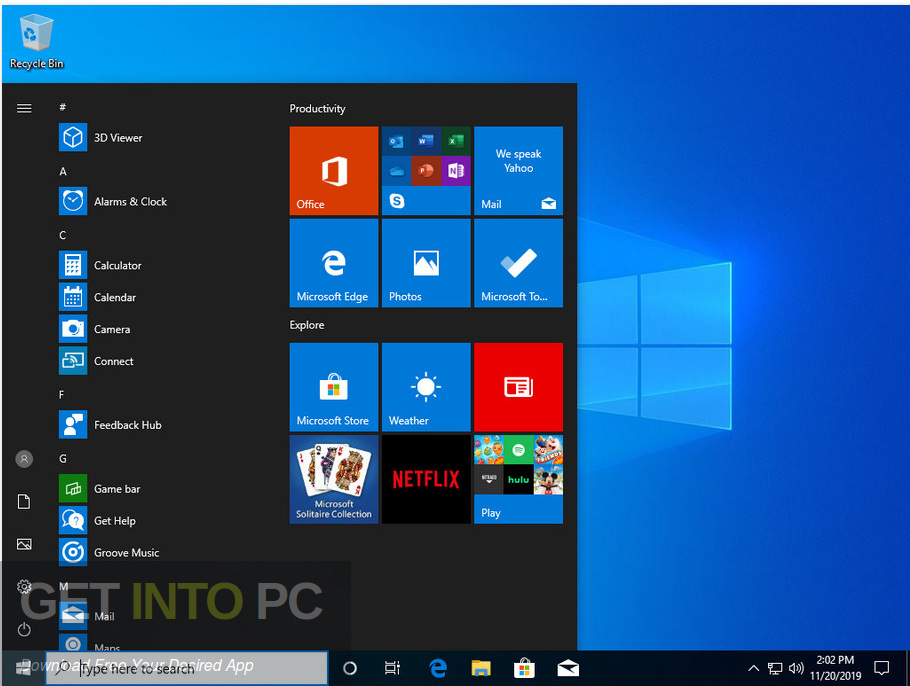Open Task View on the taskbar
Screen dimensions: 910x686
(392, 668)
